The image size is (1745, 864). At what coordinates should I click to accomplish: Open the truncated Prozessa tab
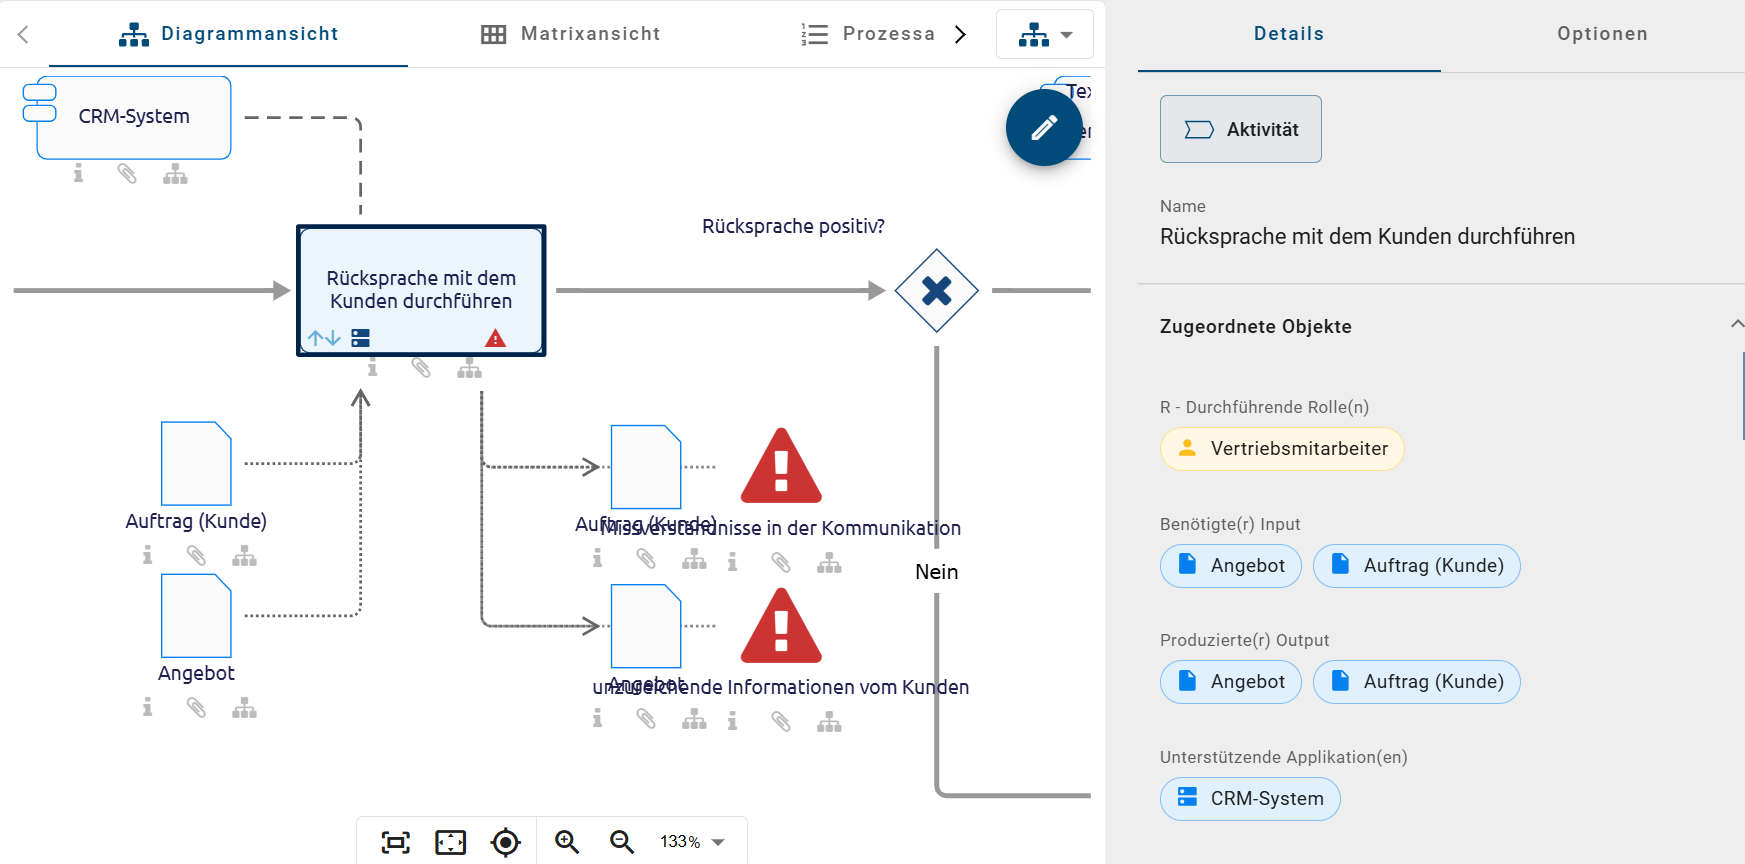click(868, 35)
